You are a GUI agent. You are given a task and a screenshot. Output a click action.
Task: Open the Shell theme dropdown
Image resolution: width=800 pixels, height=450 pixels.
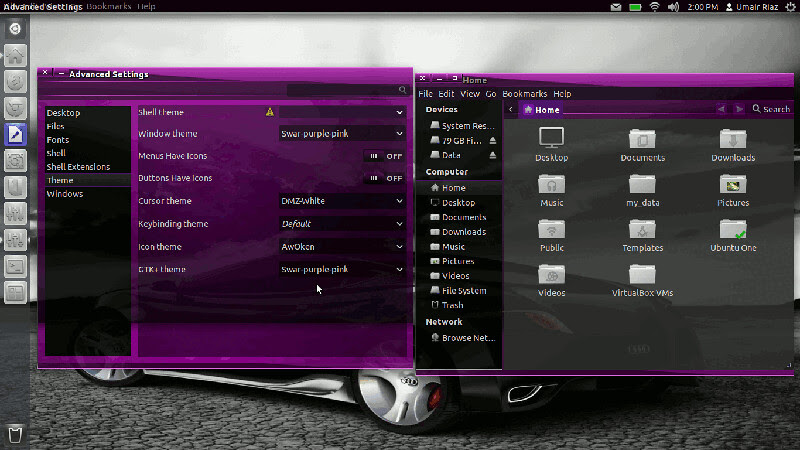pyautogui.click(x=342, y=112)
